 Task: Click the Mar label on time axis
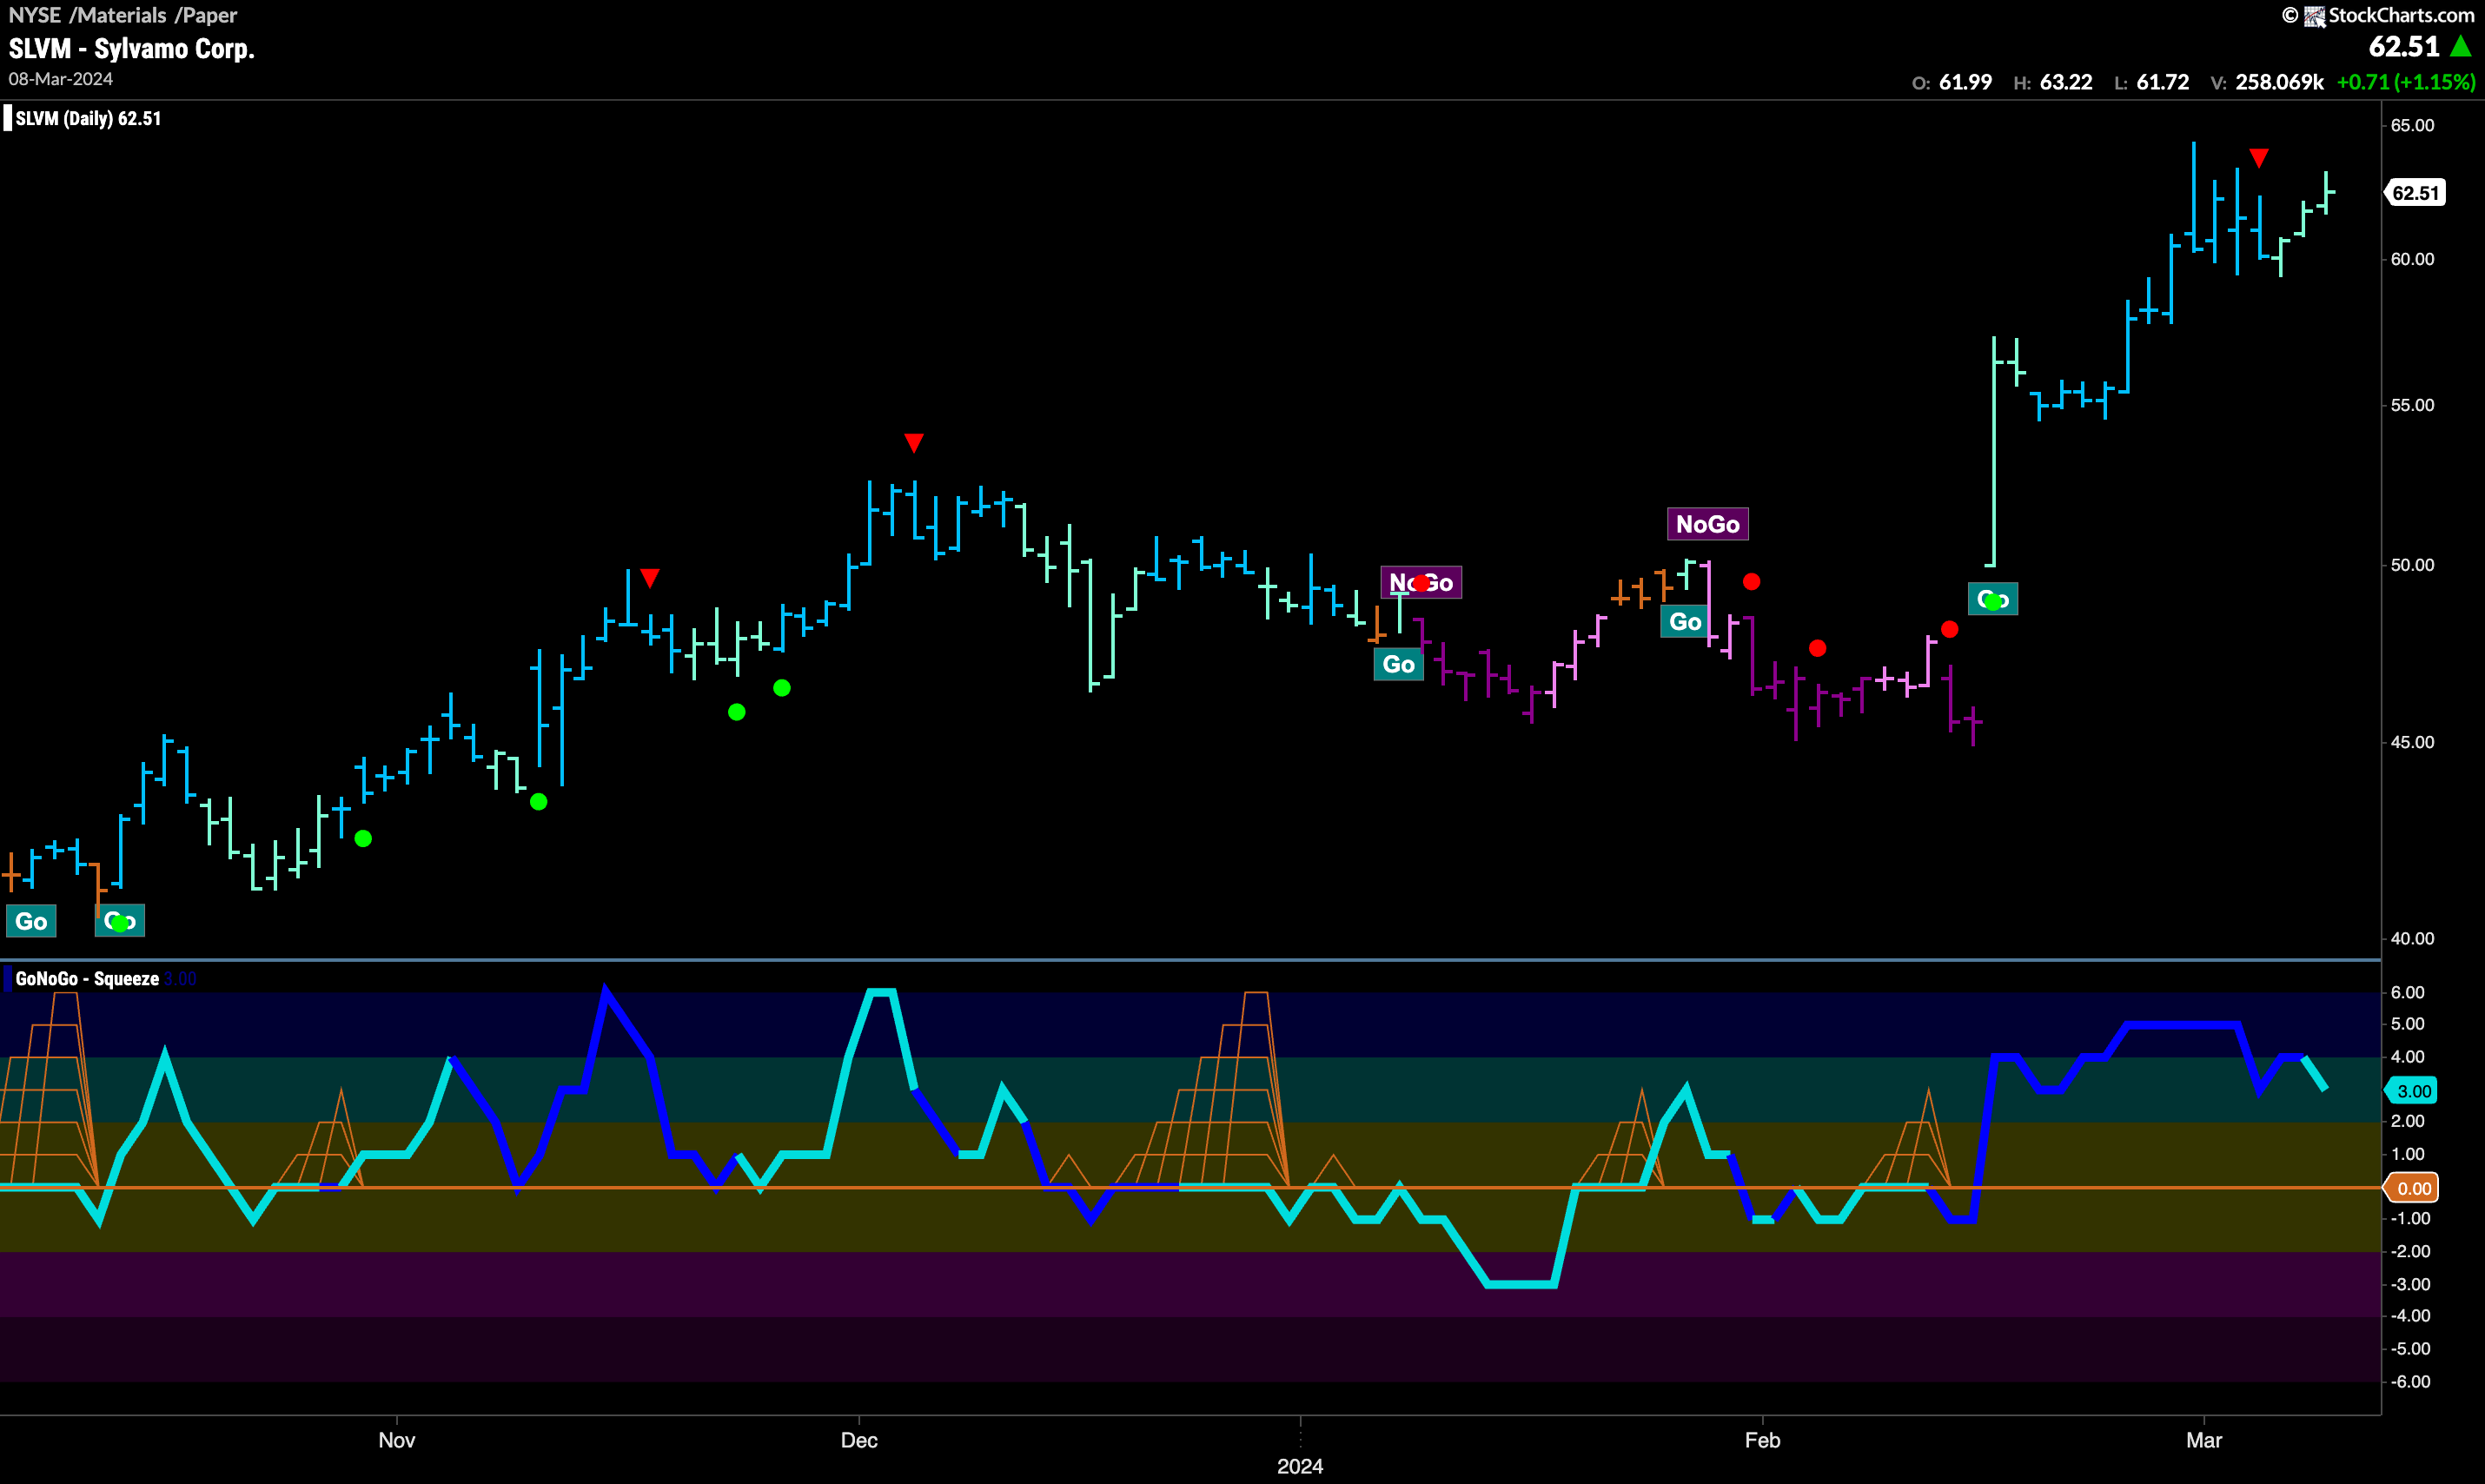[2204, 1440]
